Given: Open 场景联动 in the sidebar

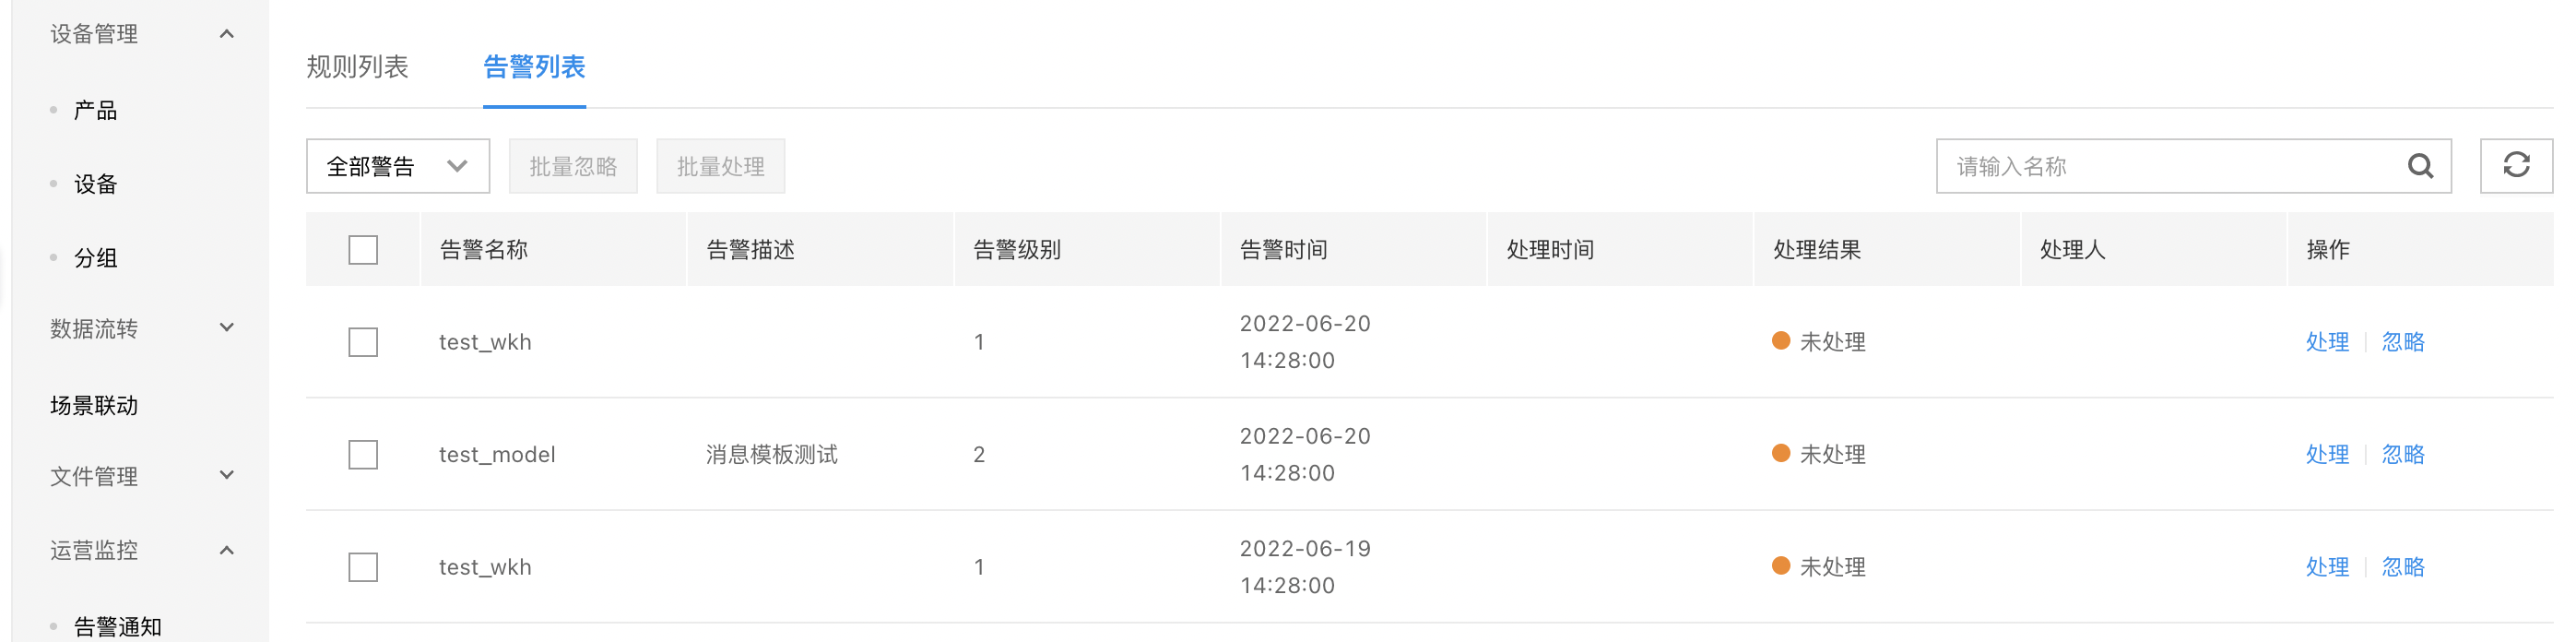Looking at the screenshot, I should point(94,405).
